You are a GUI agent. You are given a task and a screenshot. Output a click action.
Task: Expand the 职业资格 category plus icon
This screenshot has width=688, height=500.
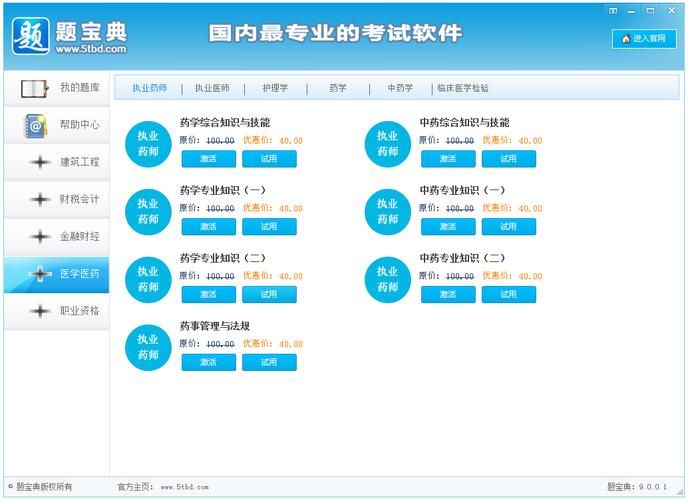tap(40, 311)
